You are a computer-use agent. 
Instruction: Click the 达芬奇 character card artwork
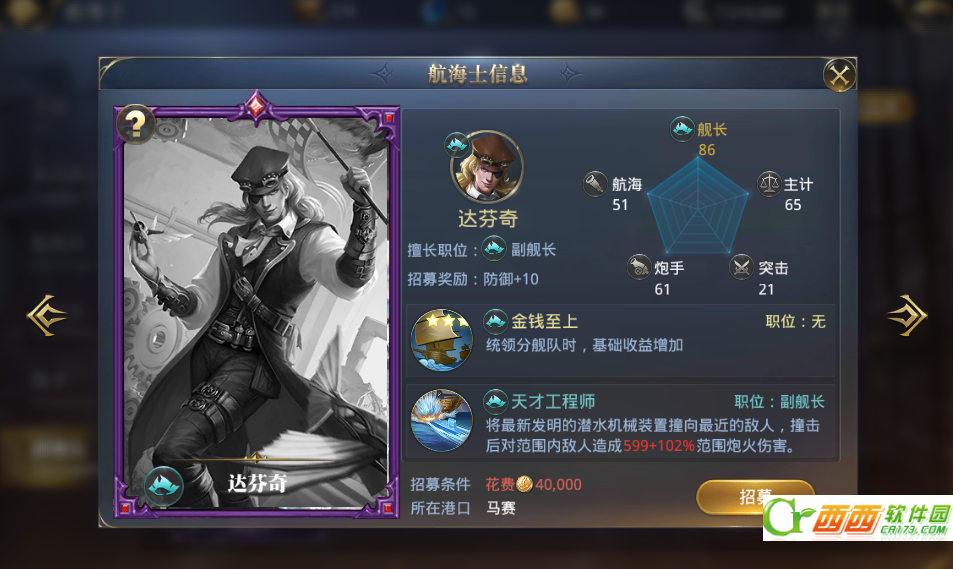(256, 312)
